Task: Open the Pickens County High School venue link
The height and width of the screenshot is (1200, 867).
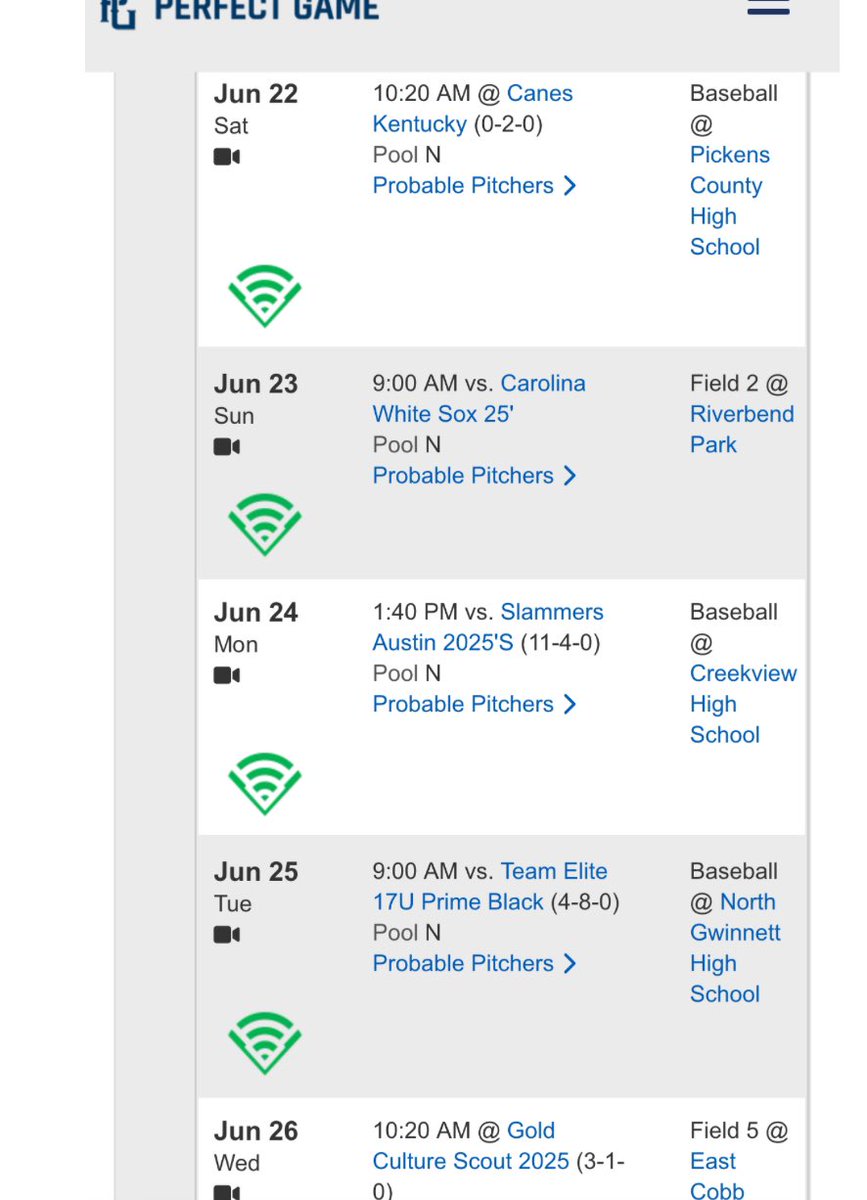Action: click(x=730, y=201)
